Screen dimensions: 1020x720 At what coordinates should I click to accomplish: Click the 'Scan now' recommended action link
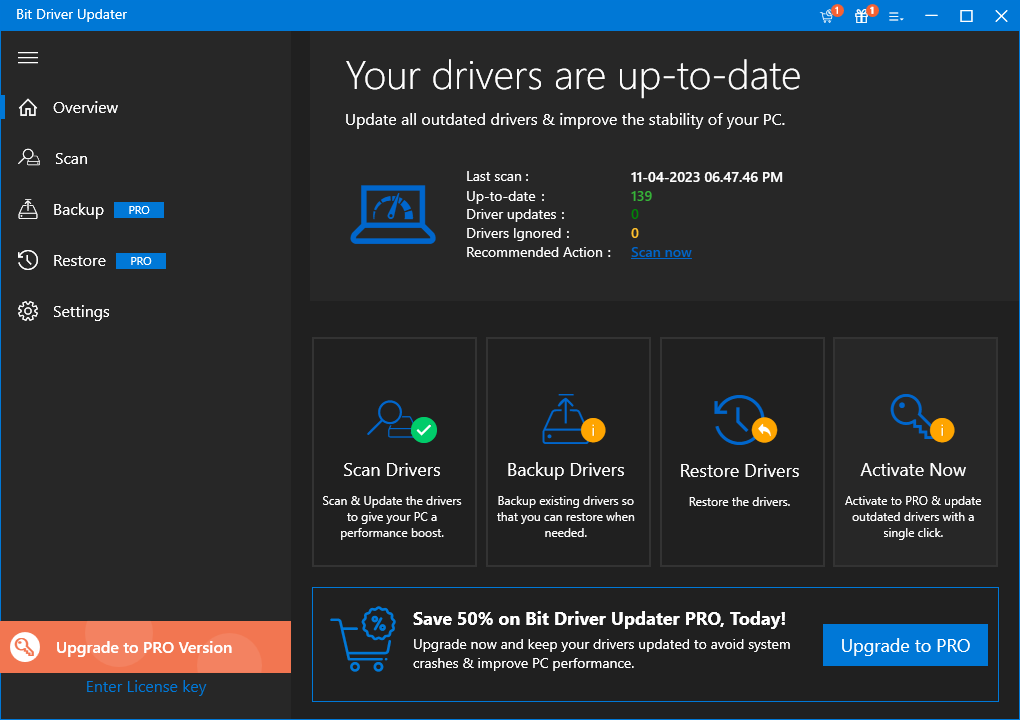[661, 253]
